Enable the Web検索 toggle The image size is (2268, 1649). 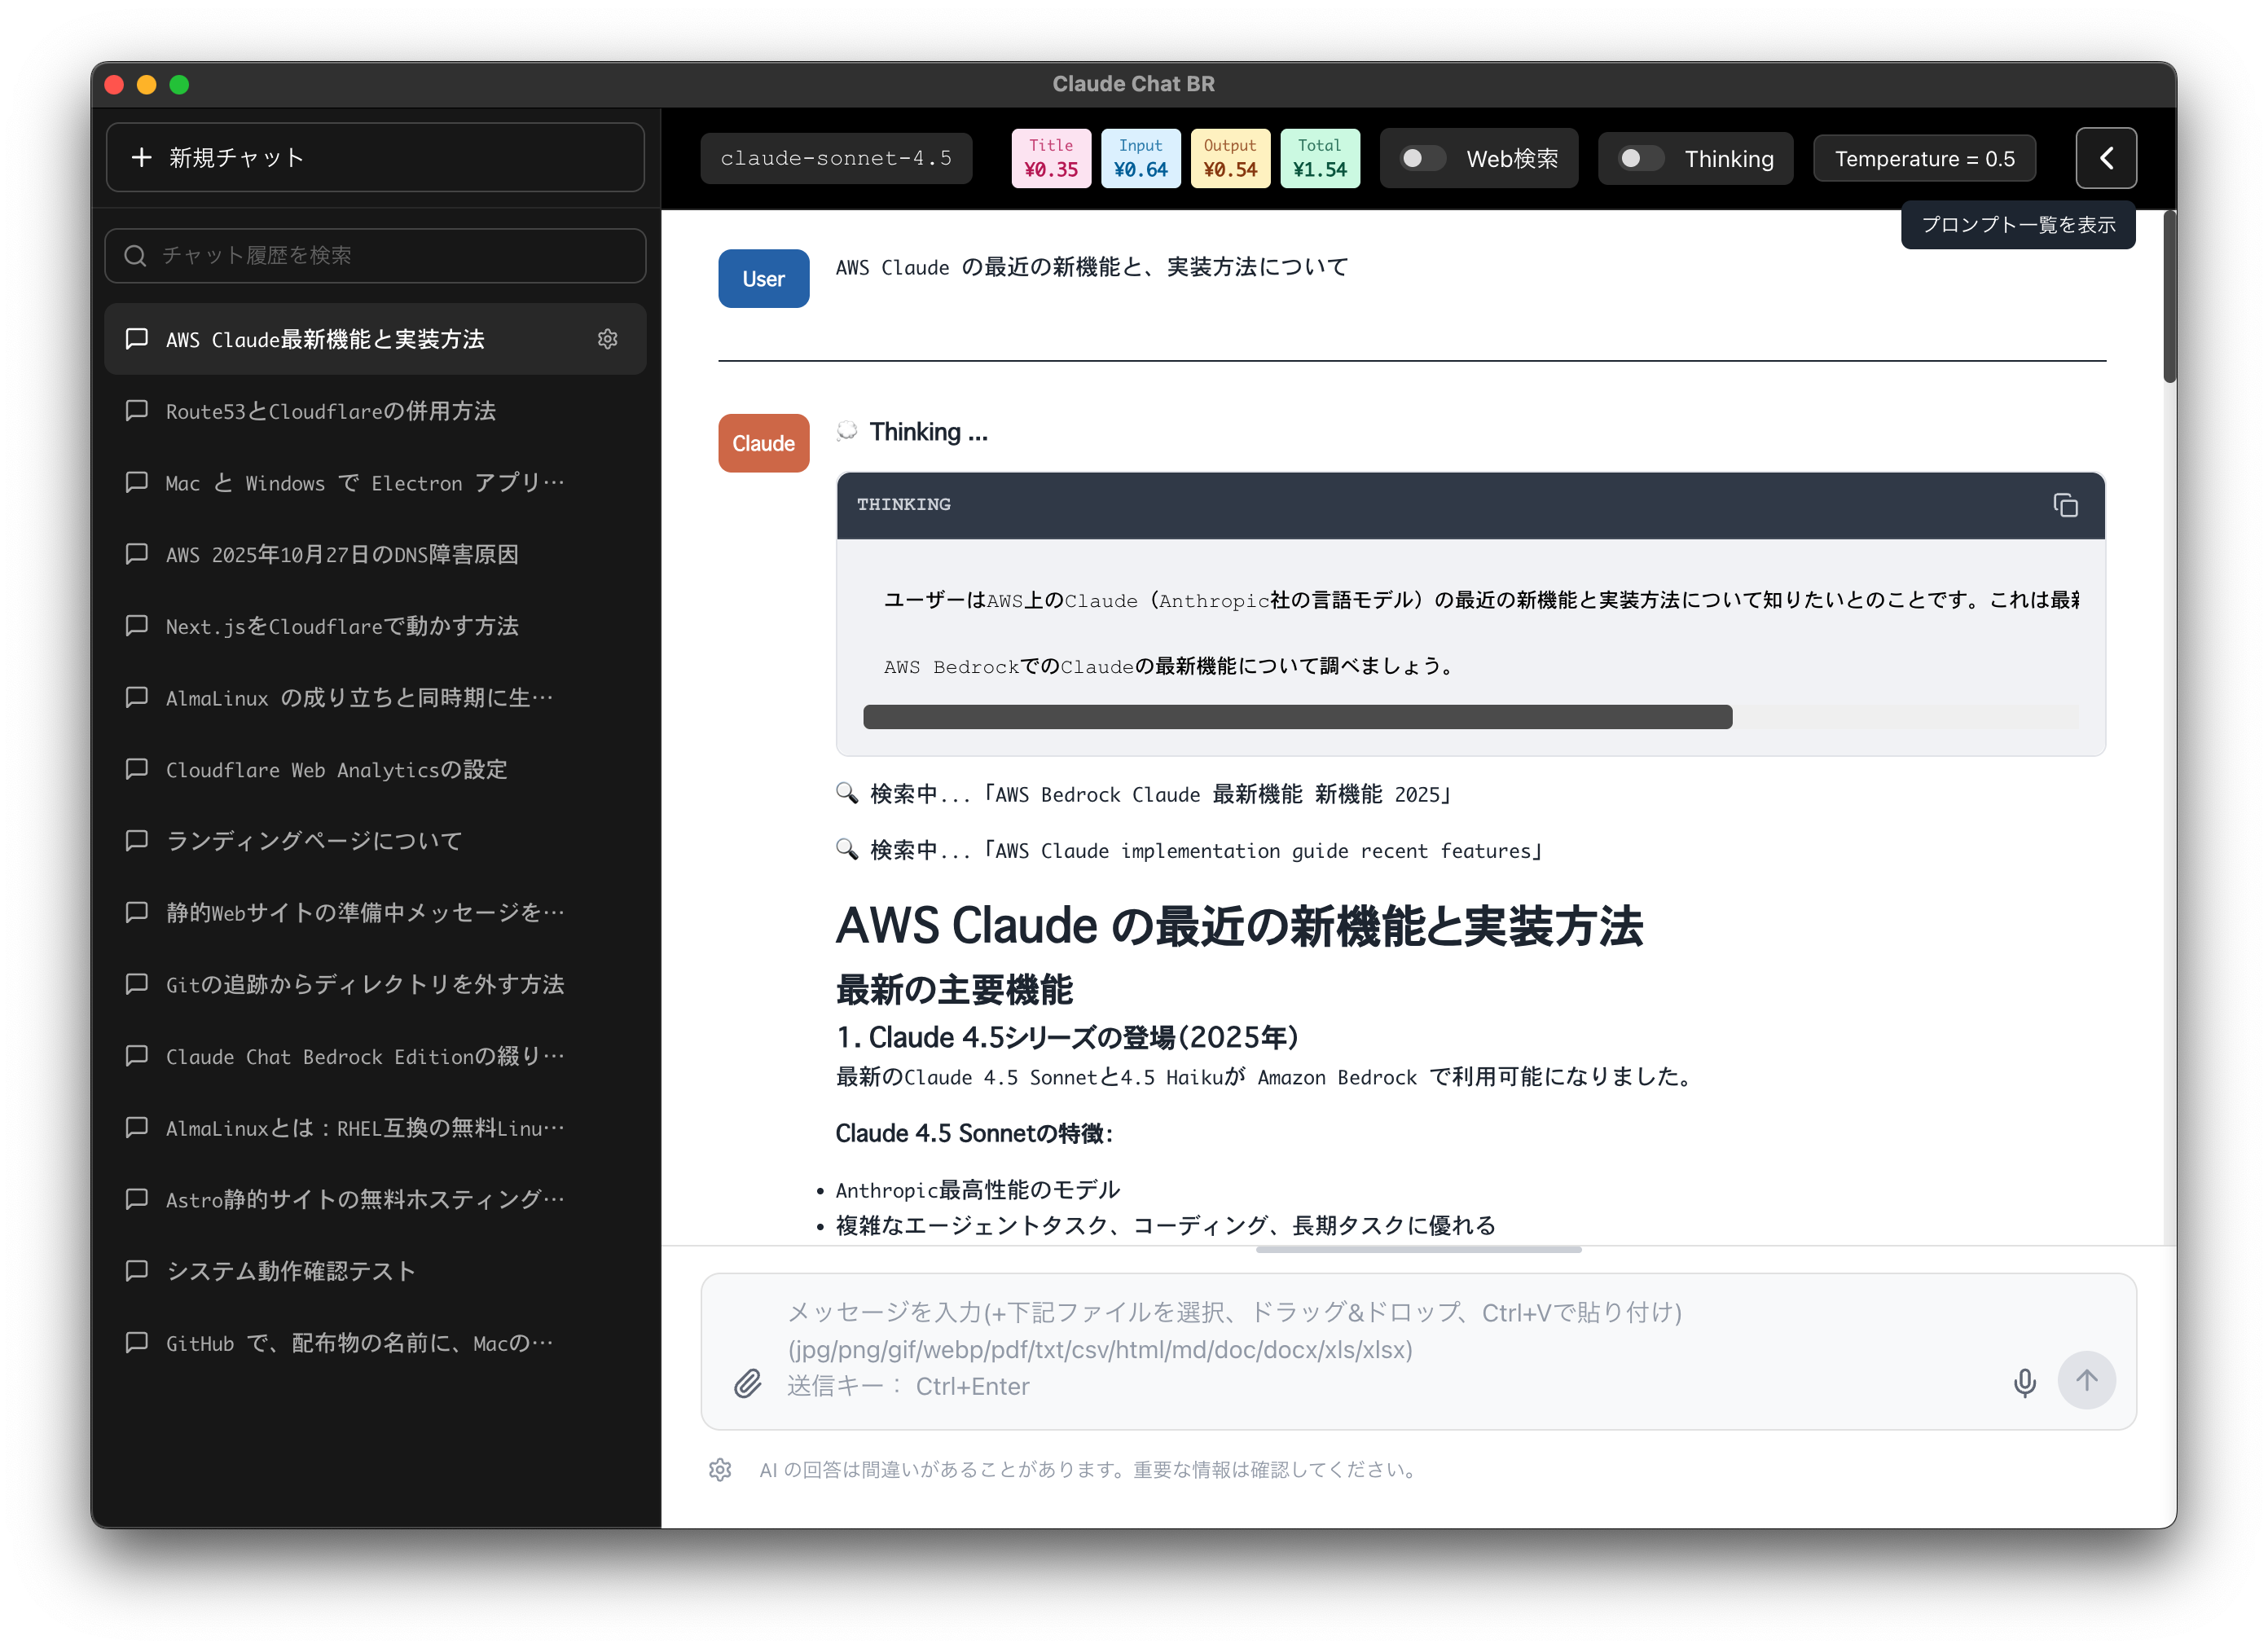[x=1422, y=158]
